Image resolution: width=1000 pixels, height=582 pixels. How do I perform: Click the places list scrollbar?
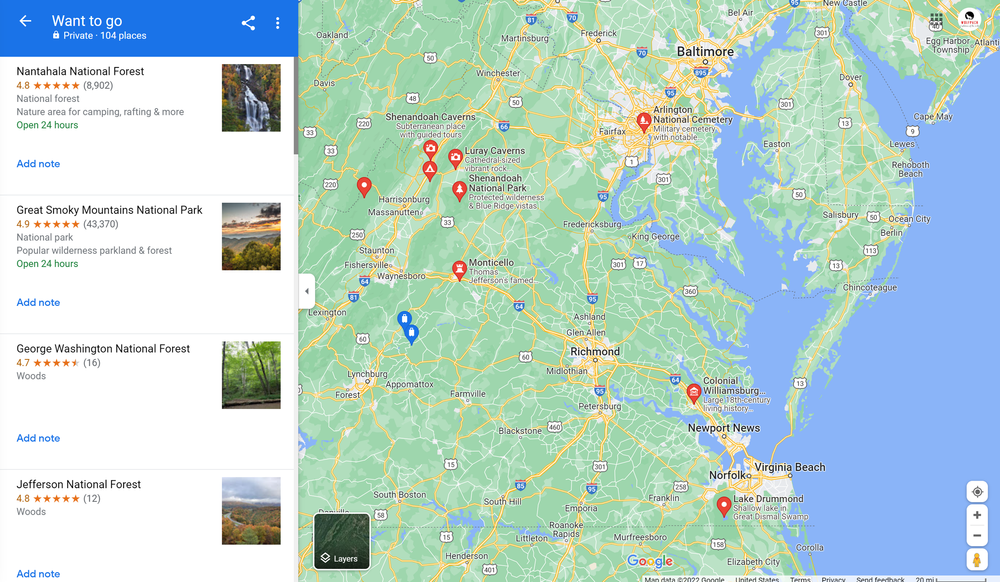296,105
